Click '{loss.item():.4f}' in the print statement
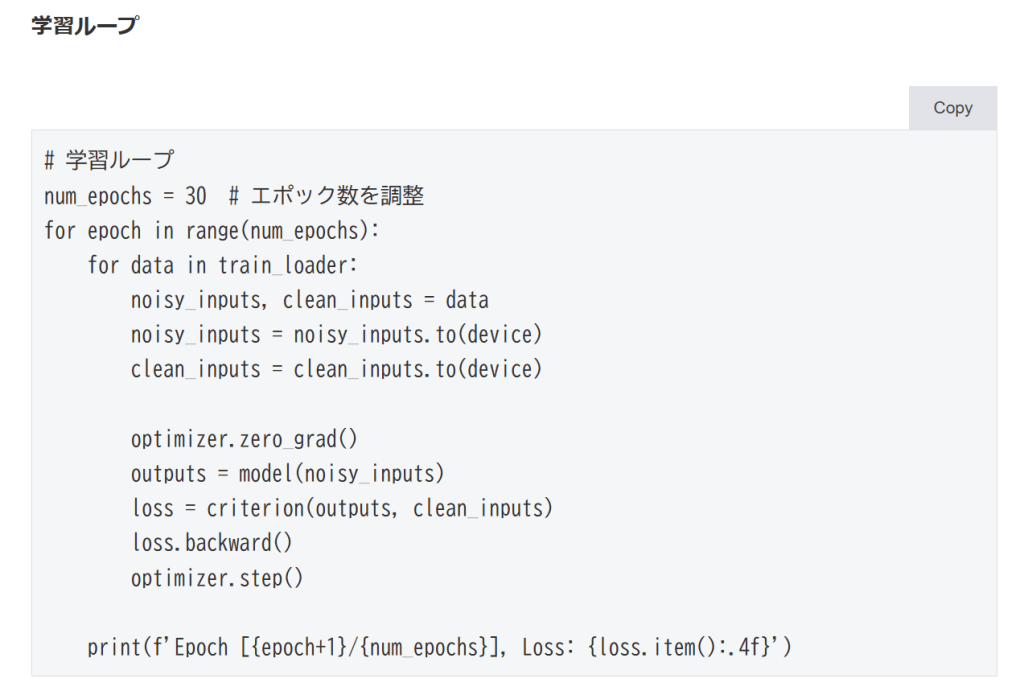 click(679, 647)
